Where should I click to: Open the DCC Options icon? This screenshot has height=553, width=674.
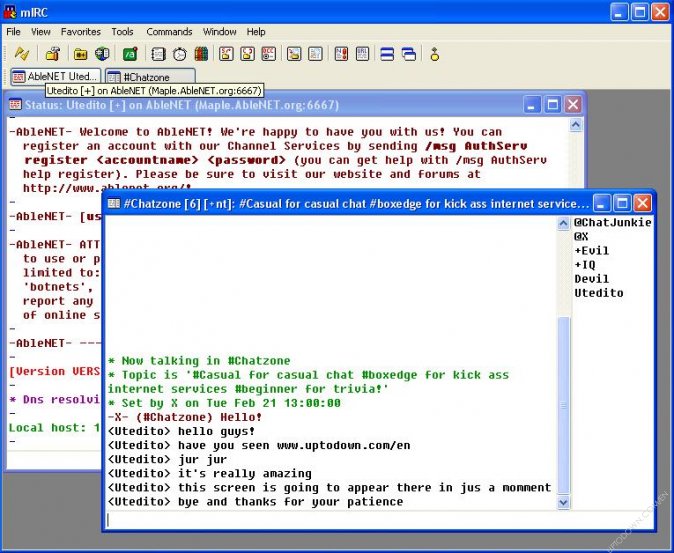click(x=268, y=54)
